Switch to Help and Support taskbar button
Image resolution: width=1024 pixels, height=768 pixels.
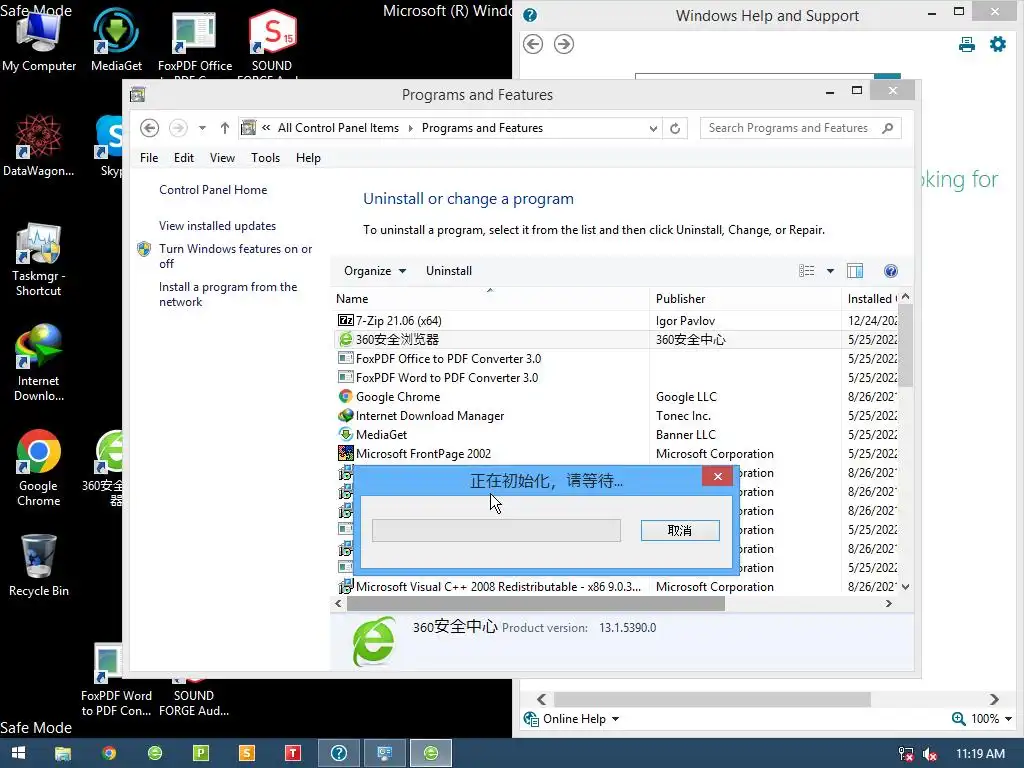339,753
